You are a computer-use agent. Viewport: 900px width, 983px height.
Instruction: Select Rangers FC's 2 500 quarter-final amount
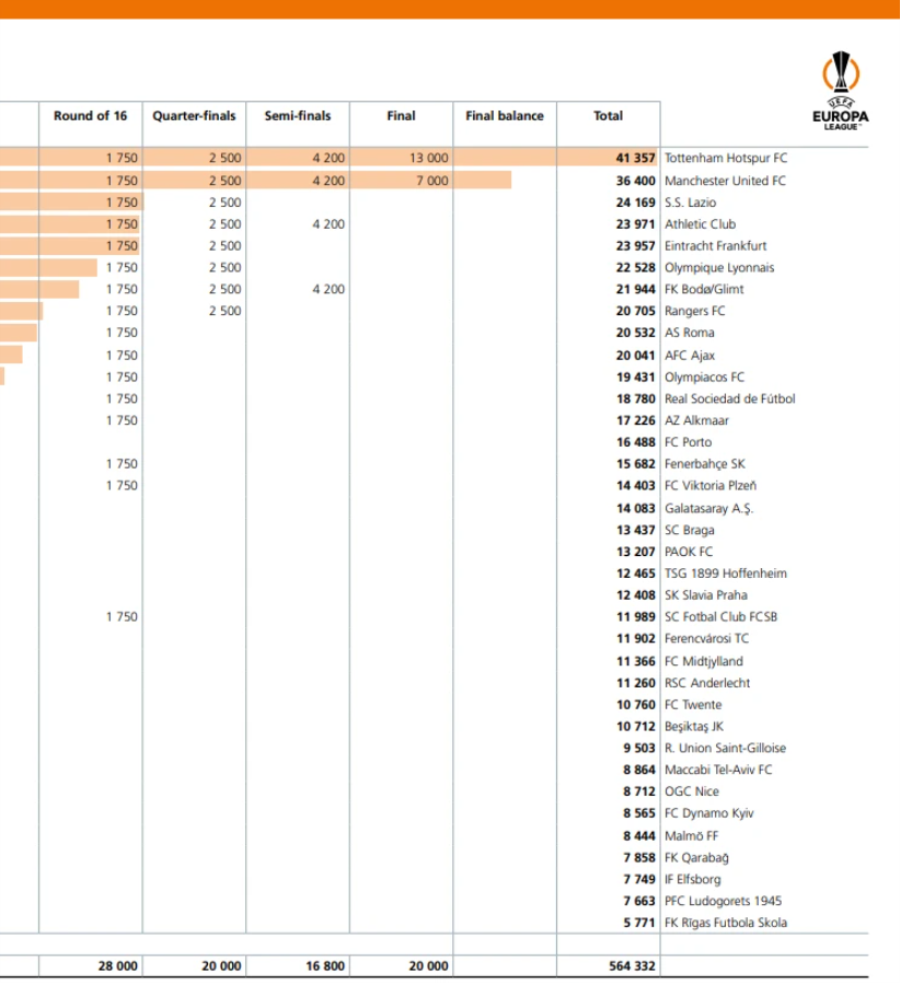[225, 311]
